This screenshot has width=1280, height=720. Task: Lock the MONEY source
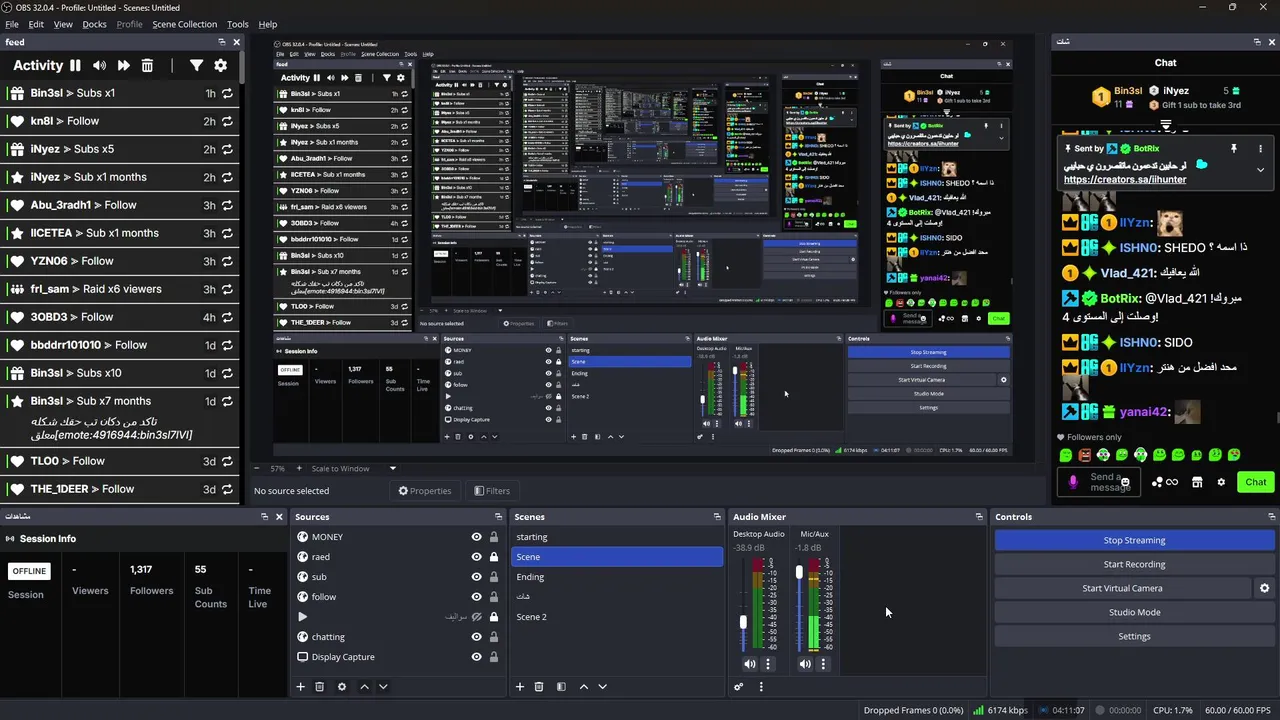(x=493, y=537)
